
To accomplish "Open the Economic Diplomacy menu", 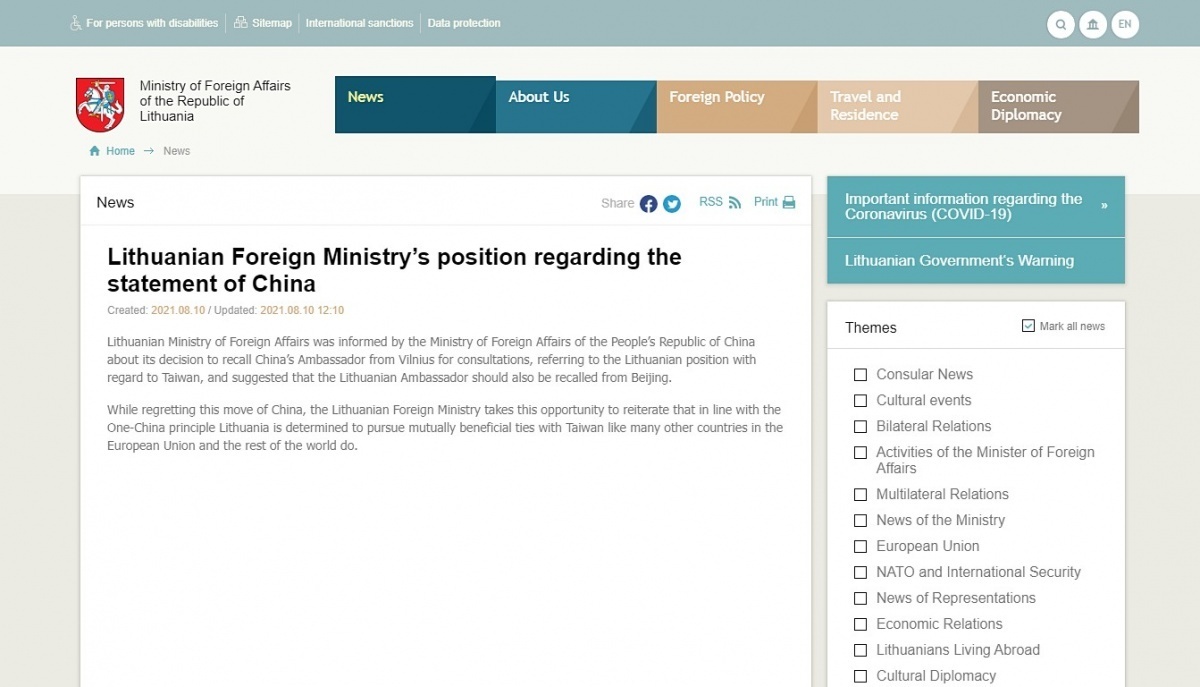I will click(x=1058, y=106).
